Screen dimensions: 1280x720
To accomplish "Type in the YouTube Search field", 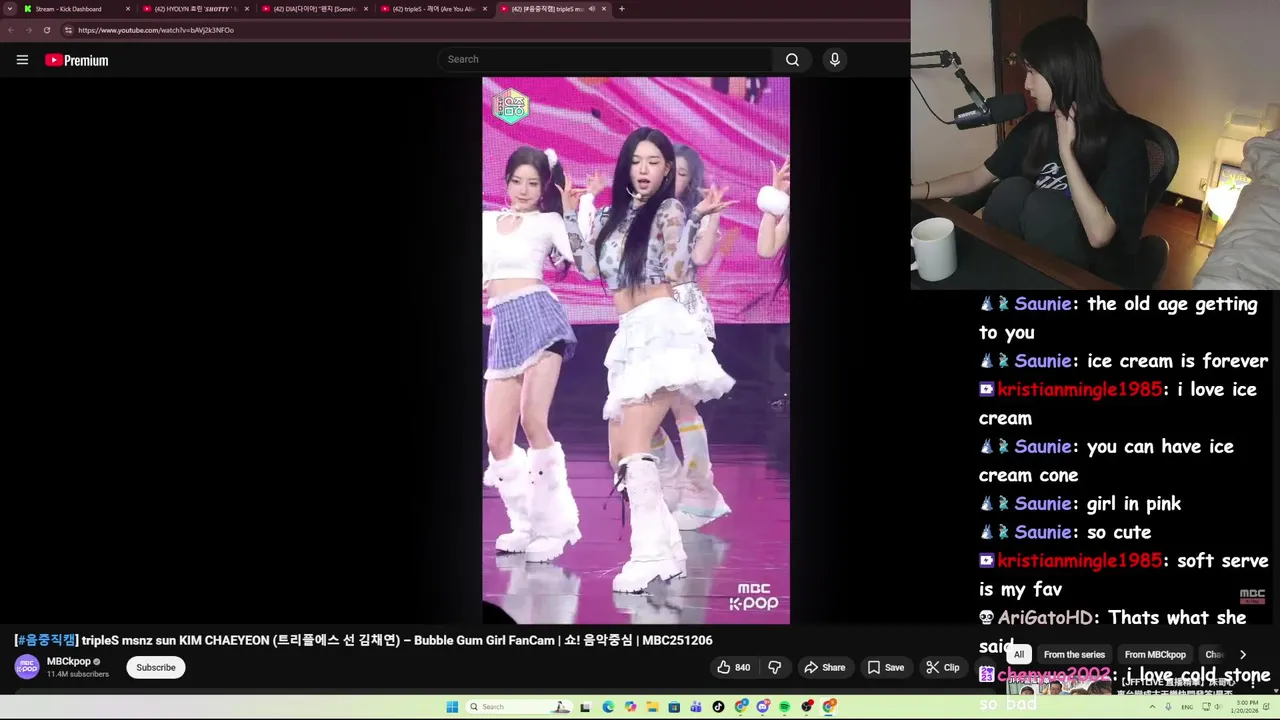I will tap(605, 59).
